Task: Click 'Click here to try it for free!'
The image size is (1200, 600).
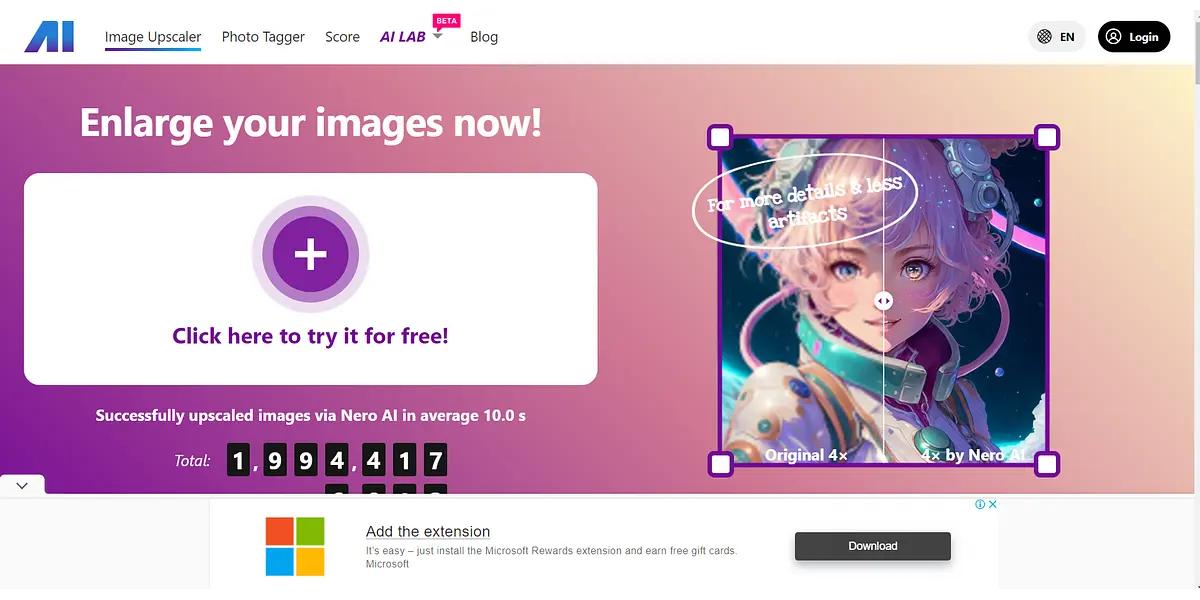Action: 310,336
